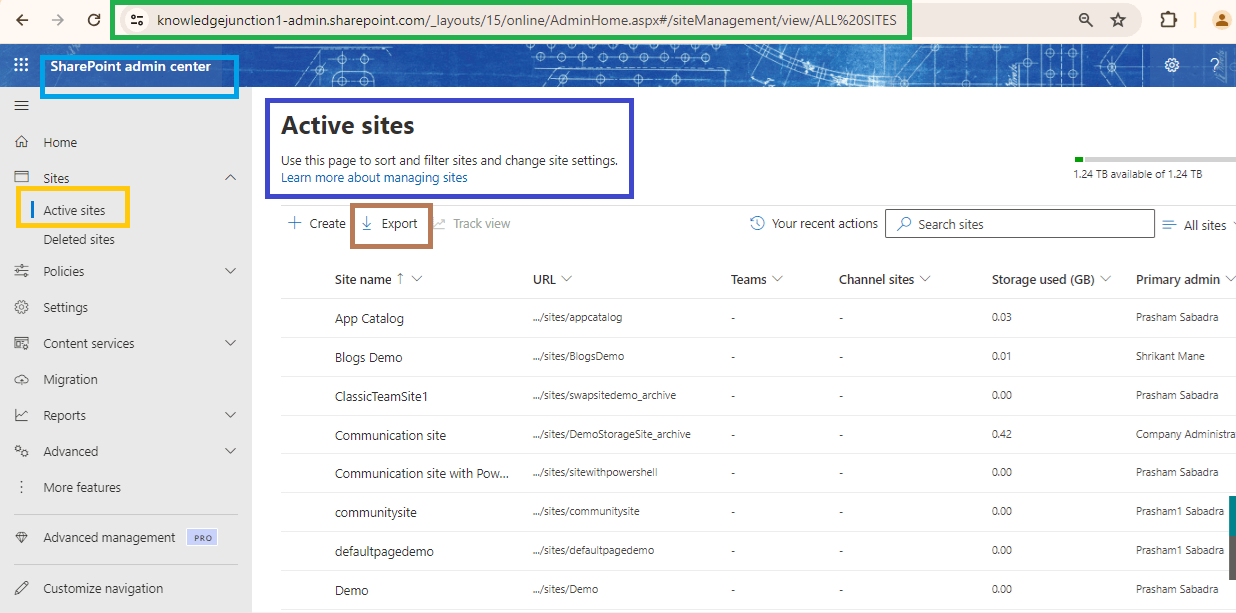Bookmark the page with star icon
Image resolution: width=1236 pixels, height=613 pixels.
click(x=1118, y=20)
